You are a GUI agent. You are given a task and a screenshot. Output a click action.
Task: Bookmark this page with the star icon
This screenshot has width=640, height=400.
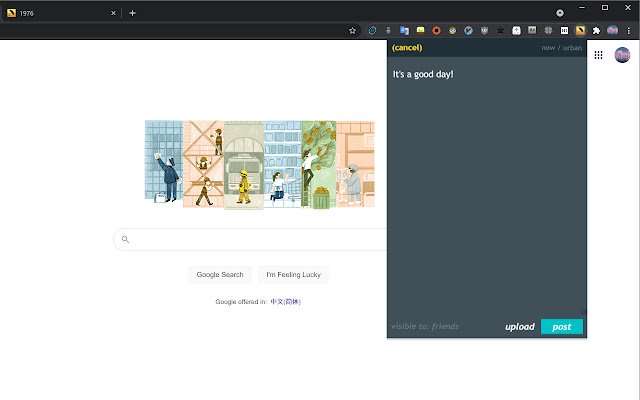352,31
